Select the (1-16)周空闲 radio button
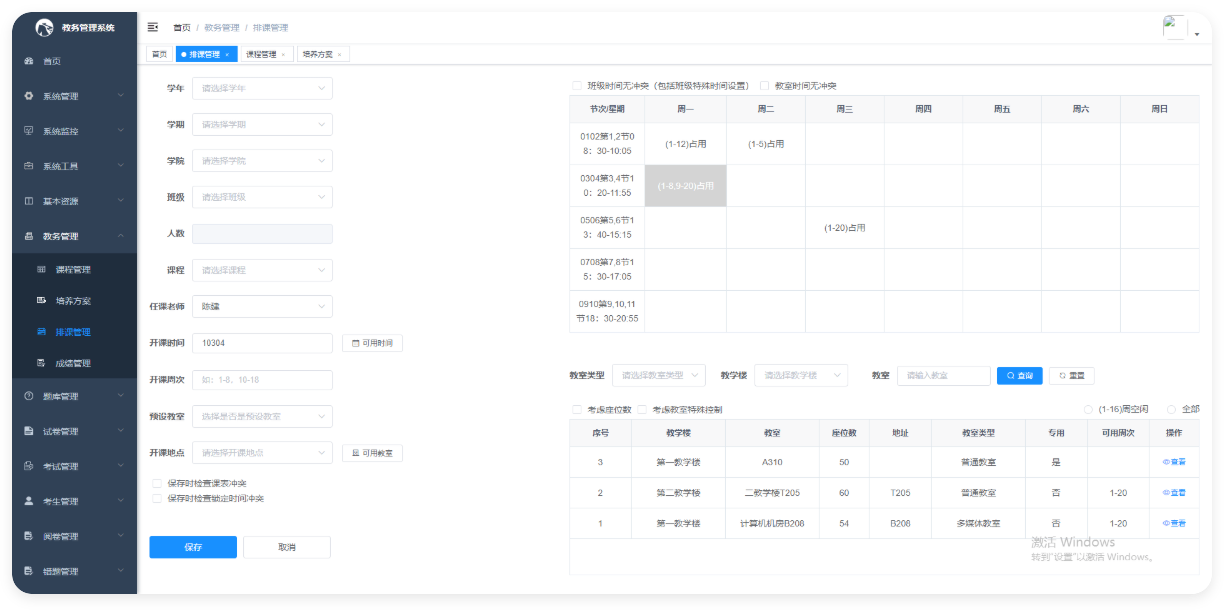 tap(1089, 409)
